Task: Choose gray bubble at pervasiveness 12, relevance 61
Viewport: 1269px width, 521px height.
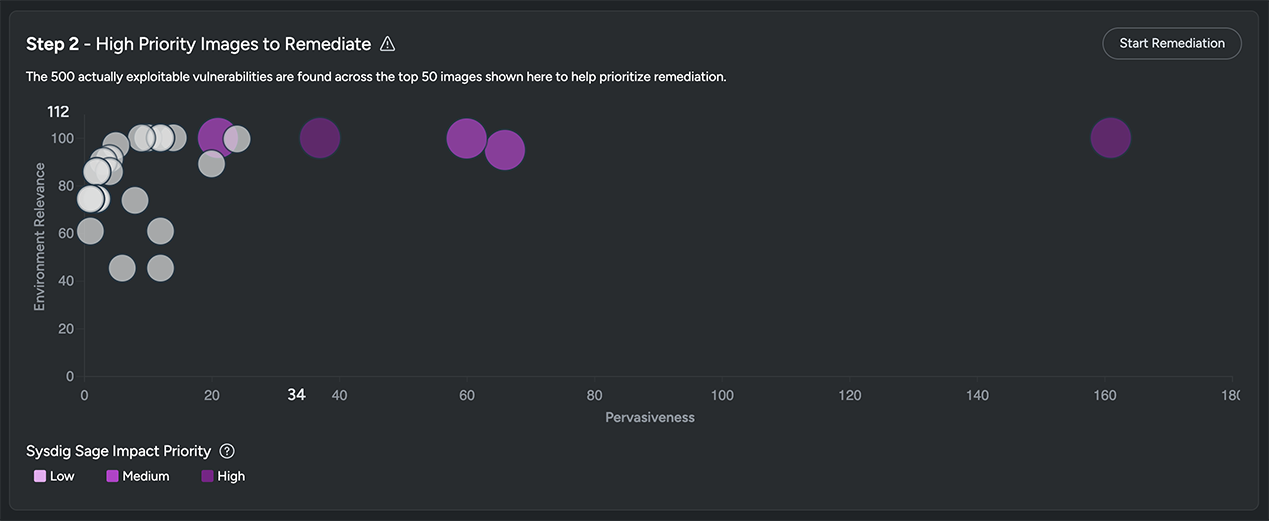Action: 160,231
